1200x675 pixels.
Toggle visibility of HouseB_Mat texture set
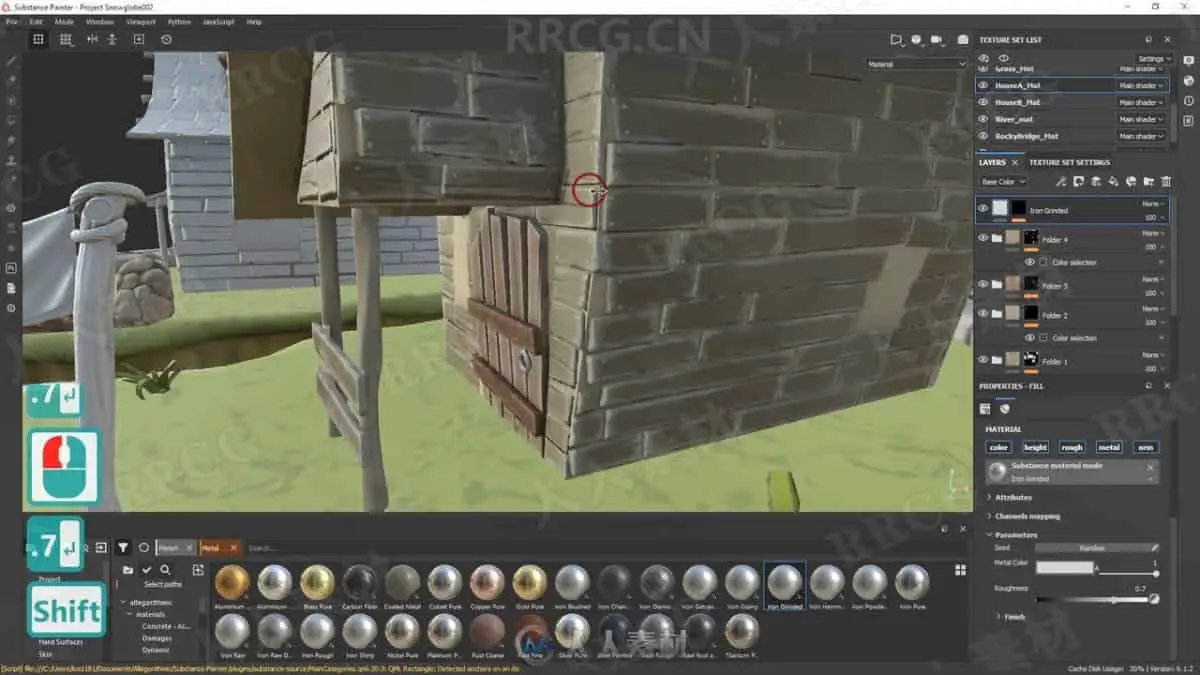(x=983, y=102)
